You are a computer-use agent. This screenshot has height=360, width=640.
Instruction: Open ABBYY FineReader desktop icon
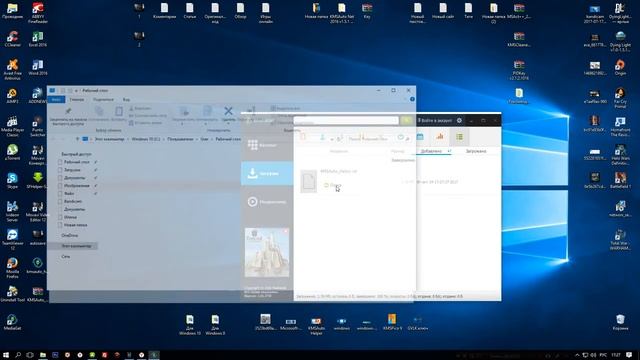tap(38, 12)
